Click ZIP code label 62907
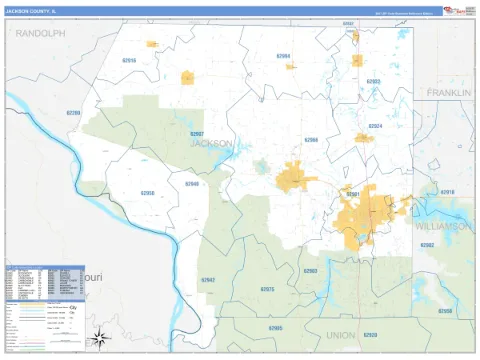The image size is (480, 360). (x=197, y=134)
